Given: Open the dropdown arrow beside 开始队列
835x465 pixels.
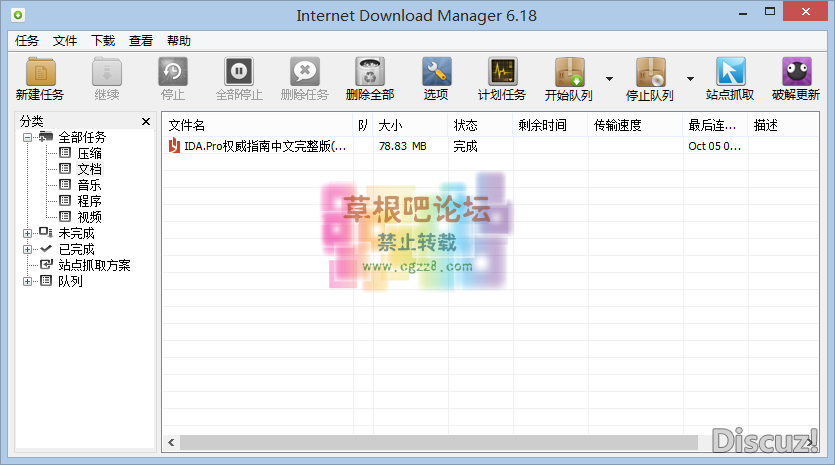Looking at the screenshot, I should tap(609, 79).
